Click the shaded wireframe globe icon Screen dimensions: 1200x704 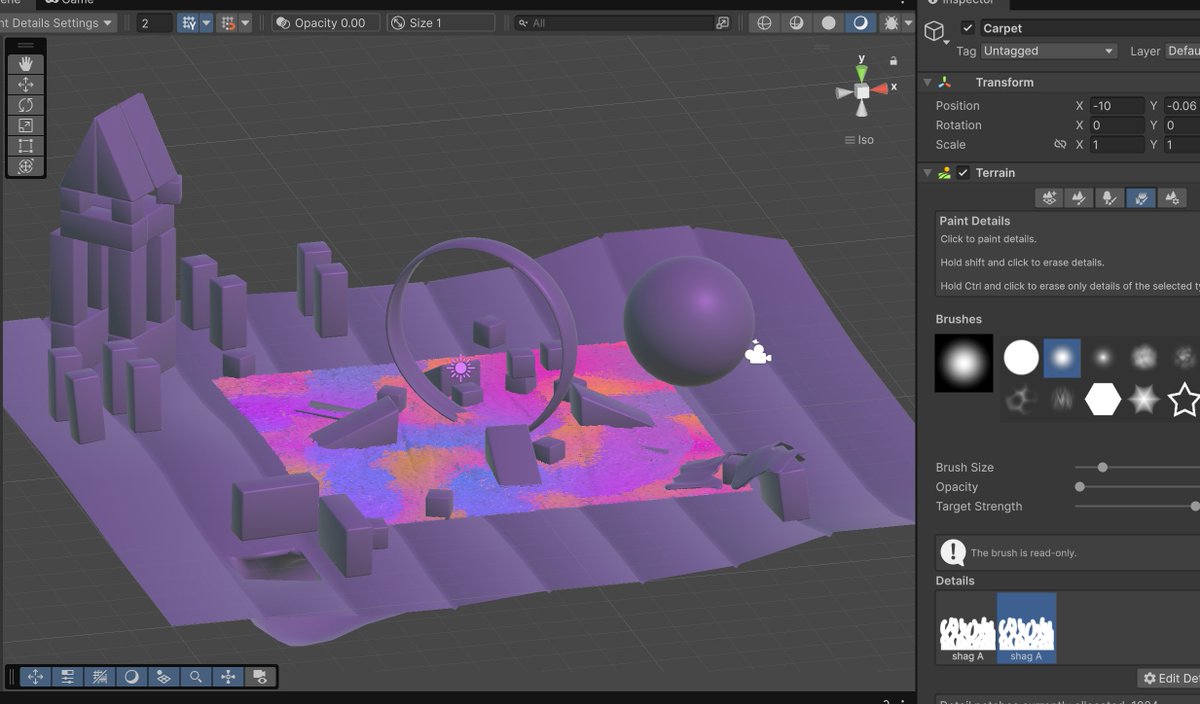(x=797, y=22)
